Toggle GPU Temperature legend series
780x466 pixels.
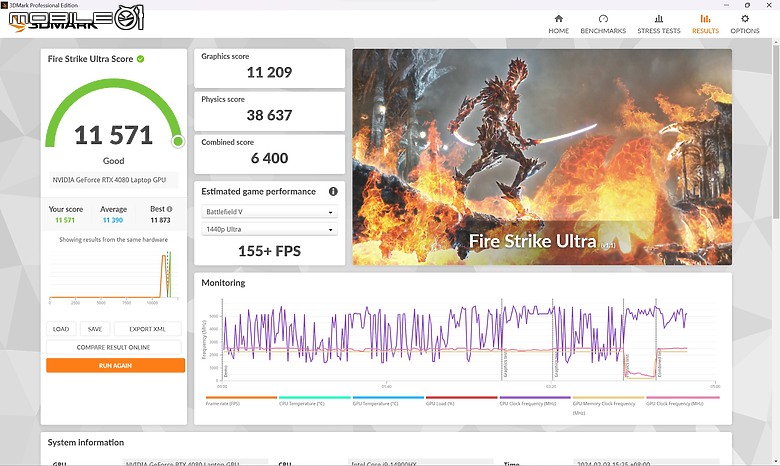(x=388, y=401)
